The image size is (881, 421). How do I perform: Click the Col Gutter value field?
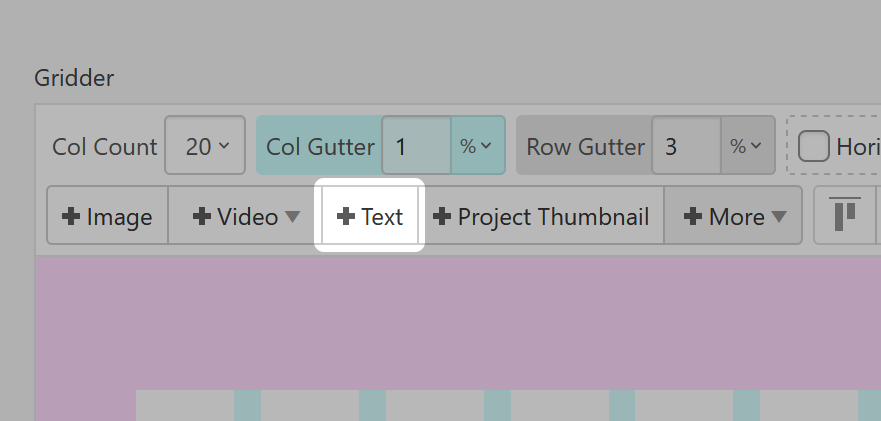(415, 147)
